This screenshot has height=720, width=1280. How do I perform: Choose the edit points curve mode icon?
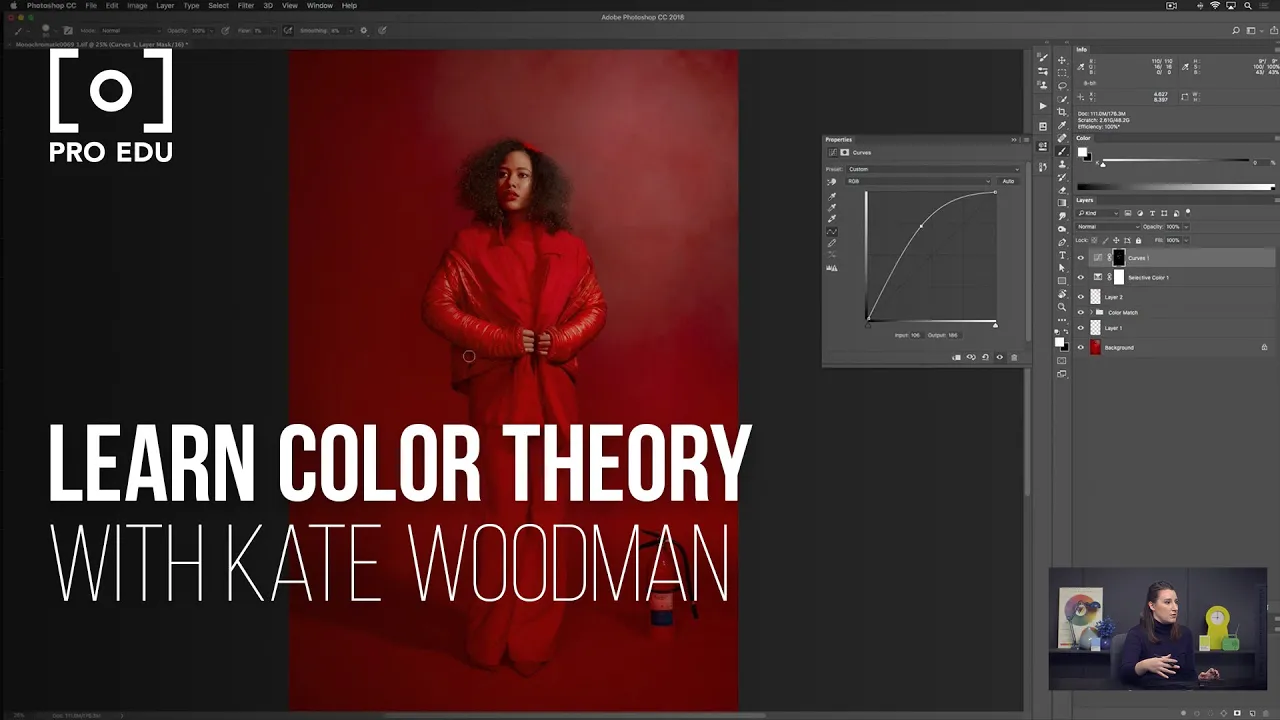(x=832, y=231)
